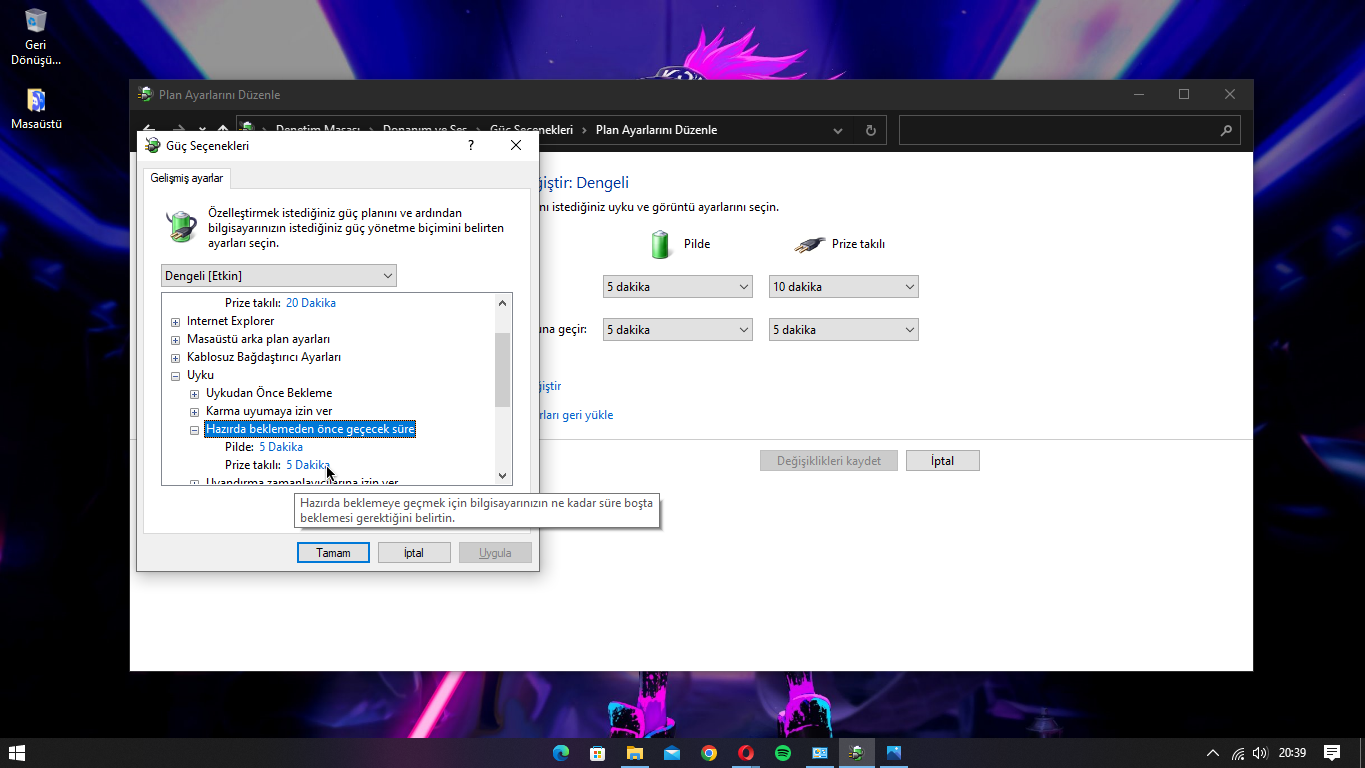Launch Google Chrome from the taskbar
Screen dimensions: 1365x768
[x=709, y=753]
